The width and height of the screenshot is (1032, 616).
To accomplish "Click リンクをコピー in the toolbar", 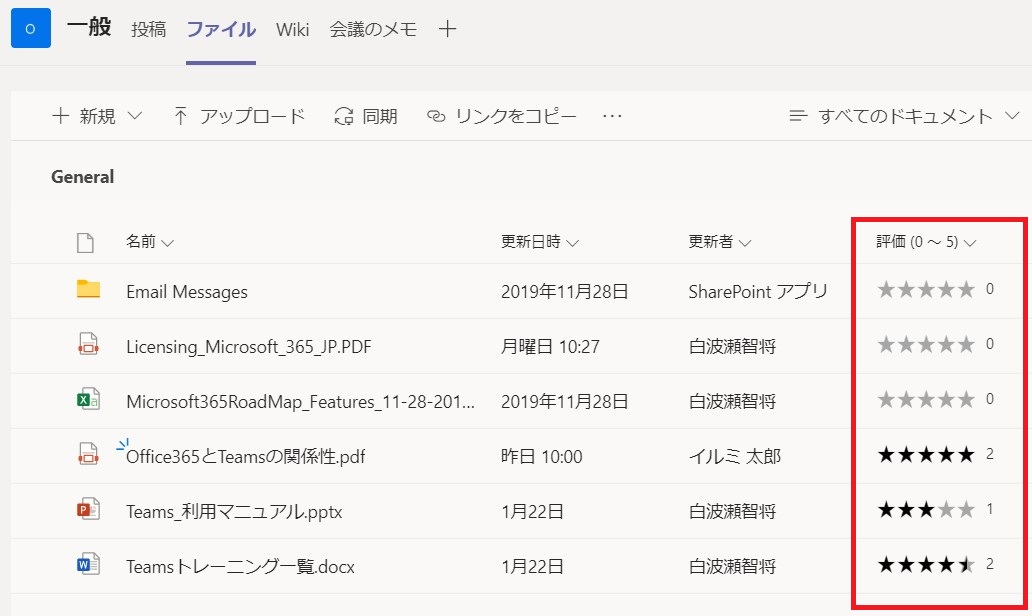I will [502, 116].
